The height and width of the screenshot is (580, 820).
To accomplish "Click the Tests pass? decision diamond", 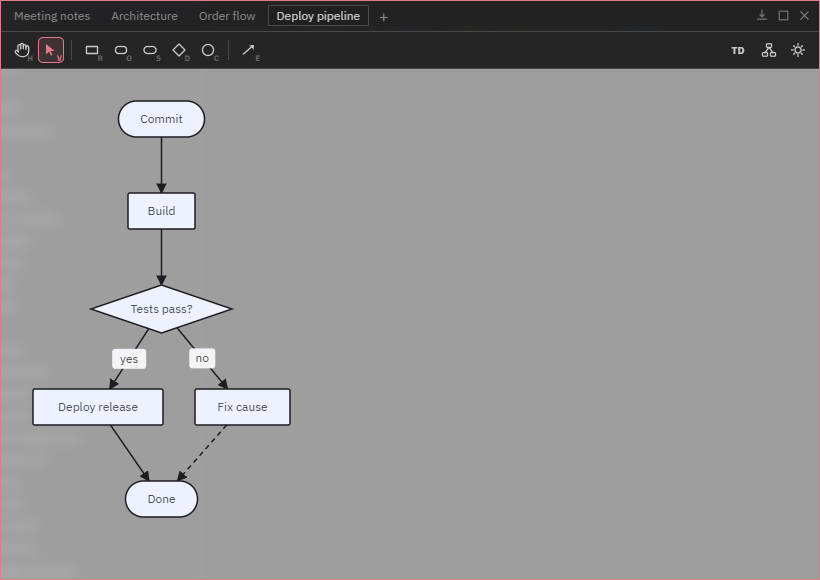I will pyautogui.click(x=162, y=309).
